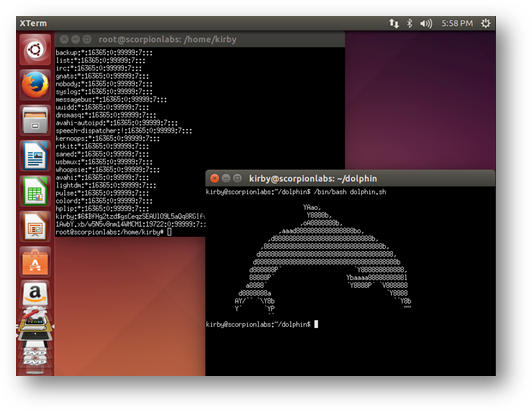
Task: Minimize the root@scorpionlabs terminal window
Action: pyautogui.click(x=76, y=39)
